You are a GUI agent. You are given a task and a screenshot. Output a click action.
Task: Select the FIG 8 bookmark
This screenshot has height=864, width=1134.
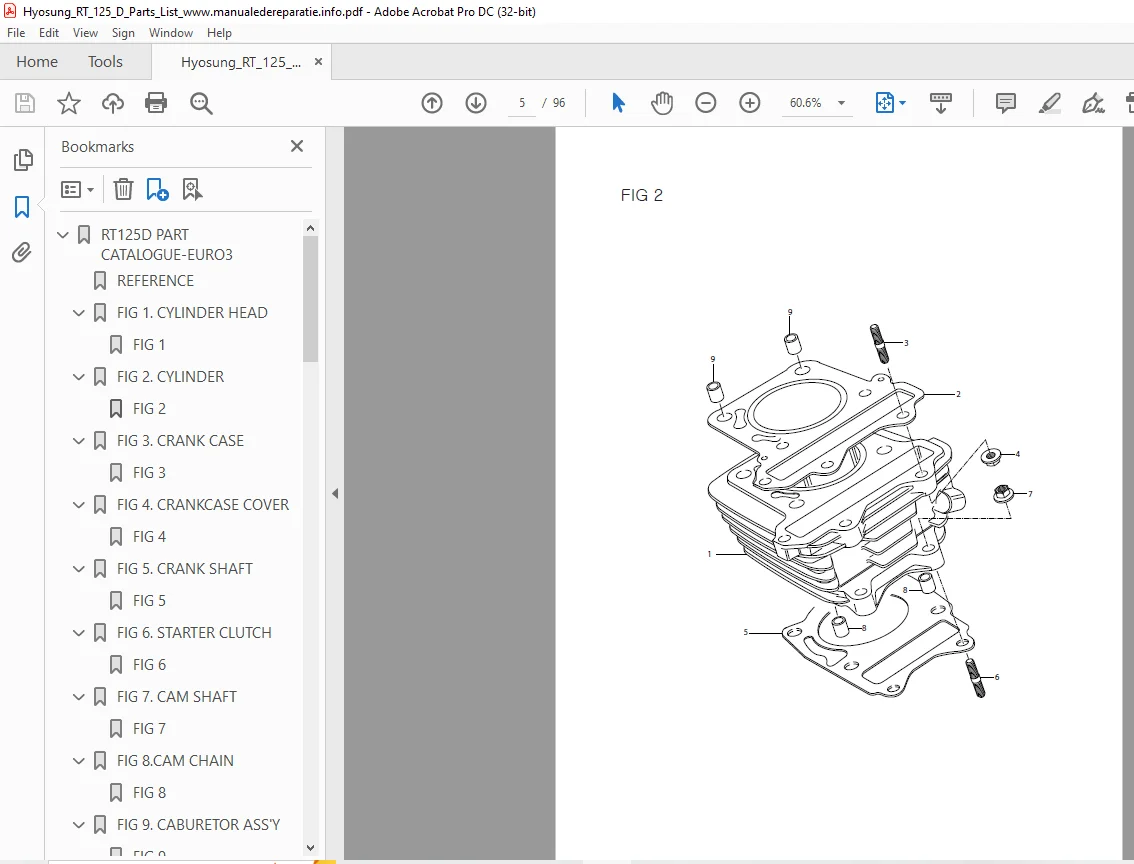click(149, 792)
